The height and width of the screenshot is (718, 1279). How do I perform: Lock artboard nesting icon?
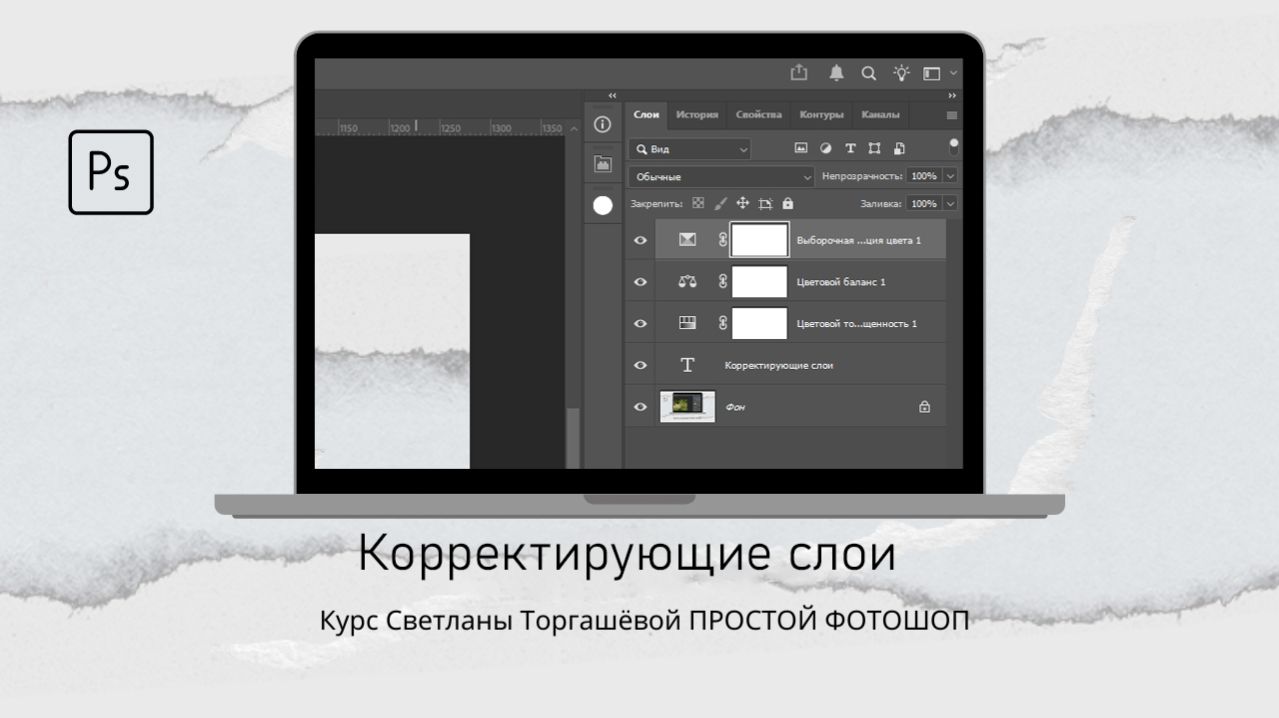[765, 203]
